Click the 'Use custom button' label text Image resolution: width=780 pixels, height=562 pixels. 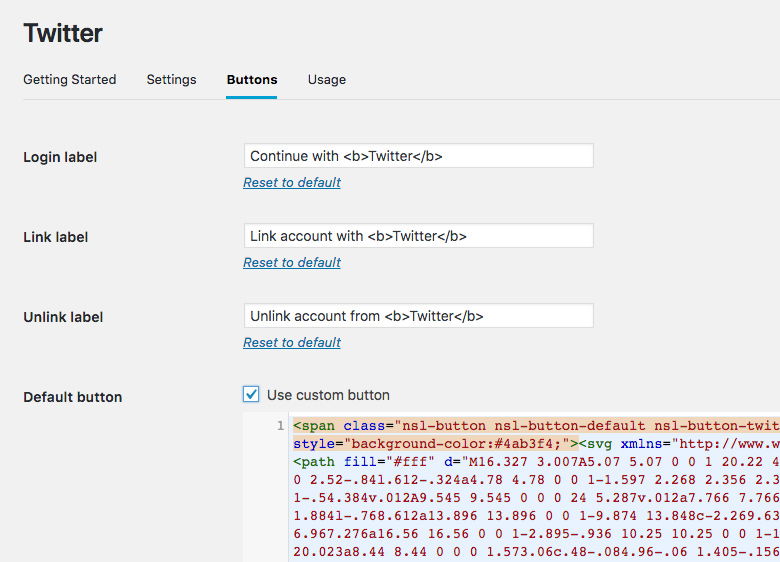pyautogui.click(x=328, y=395)
